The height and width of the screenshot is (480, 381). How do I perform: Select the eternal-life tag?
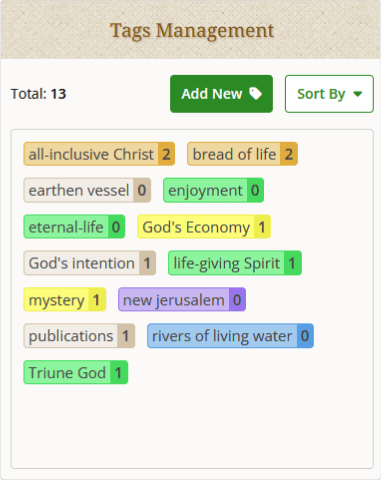[x=74, y=227]
